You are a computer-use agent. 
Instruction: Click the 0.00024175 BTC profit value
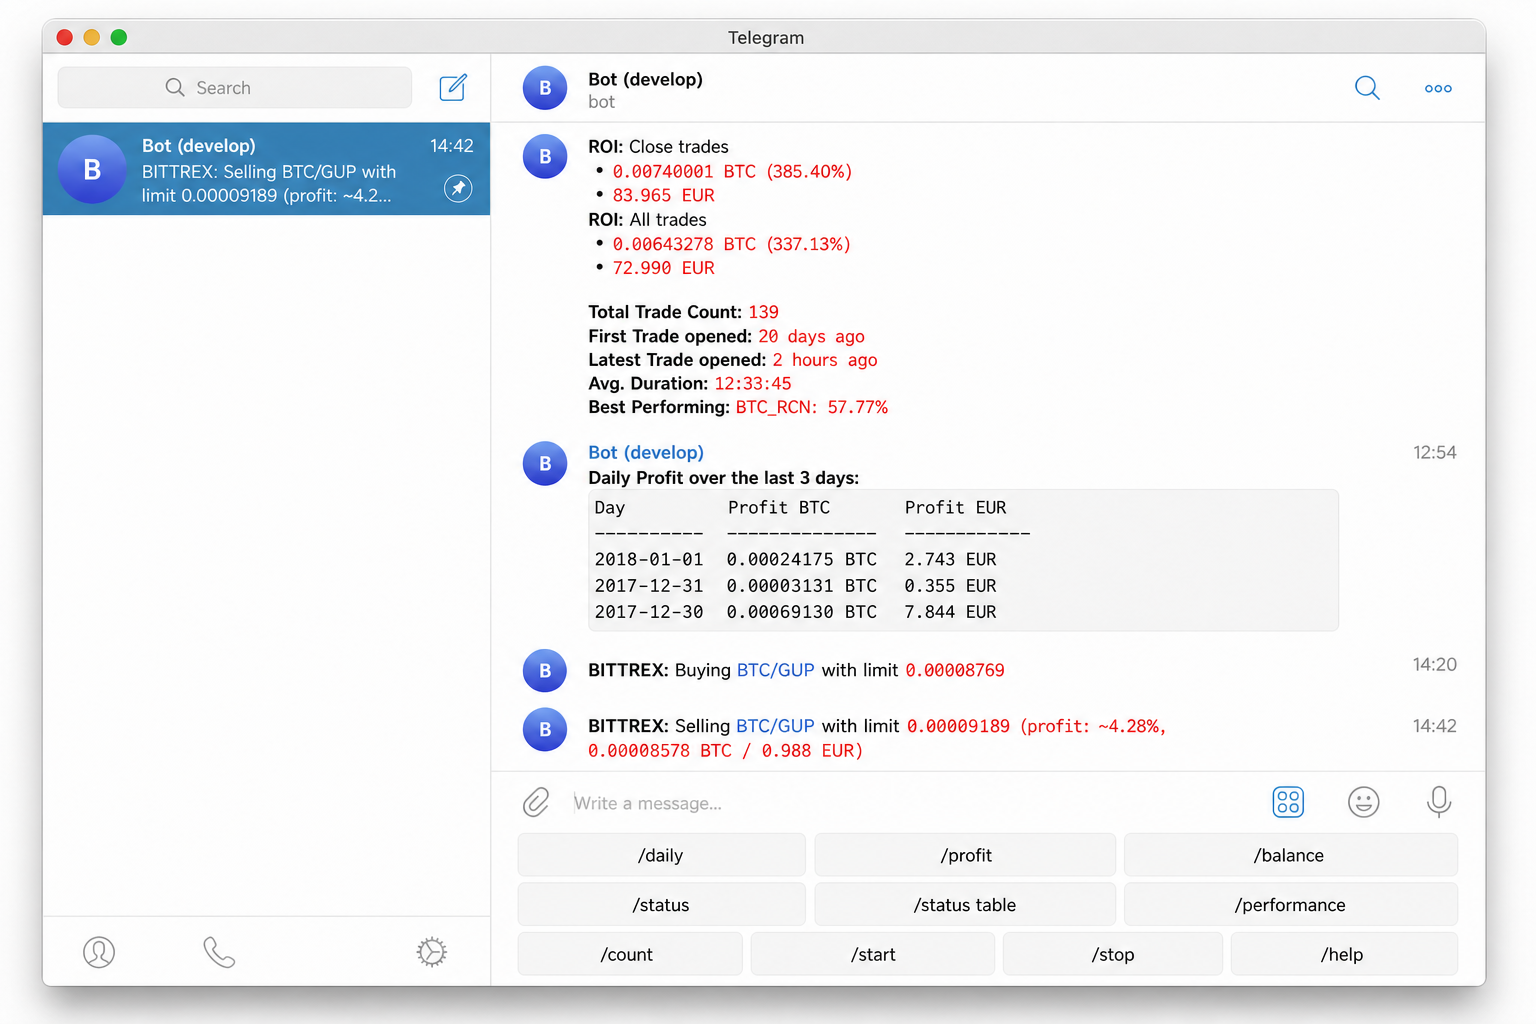tap(802, 559)
